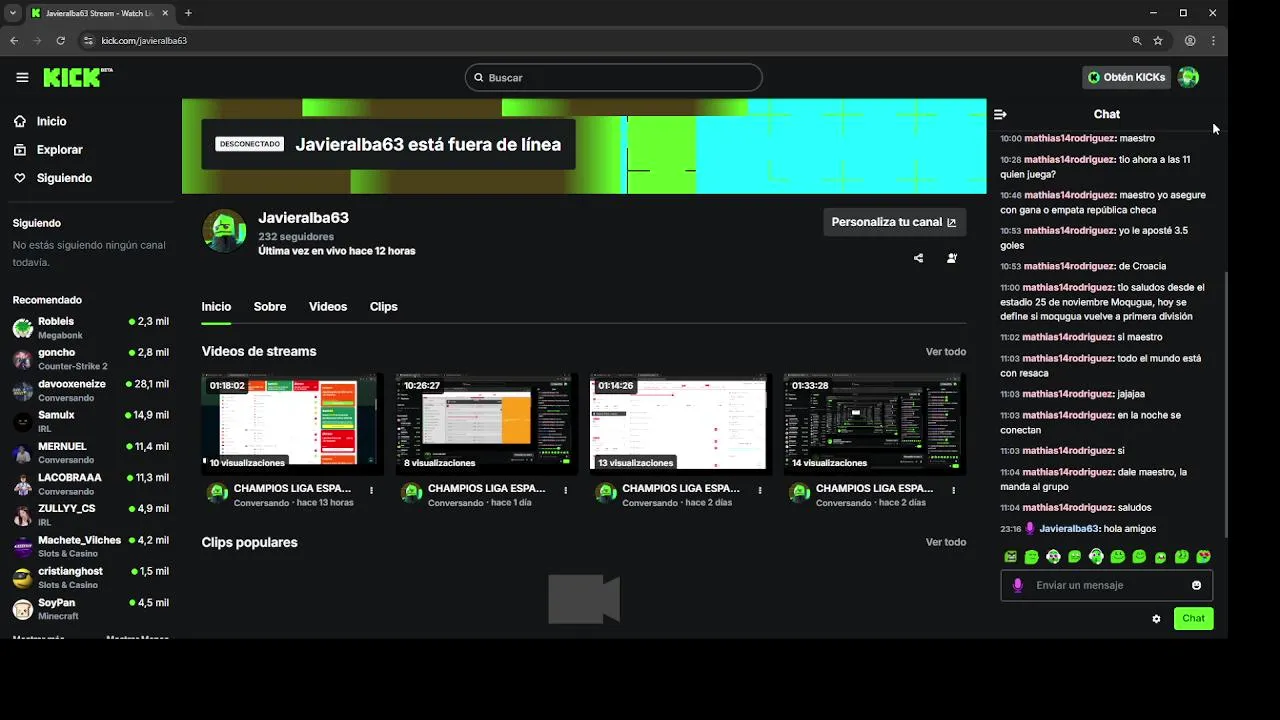This screenshot has width=1280, height=720.
Task: Open recommended channel goncho
Action: (90, 359)
